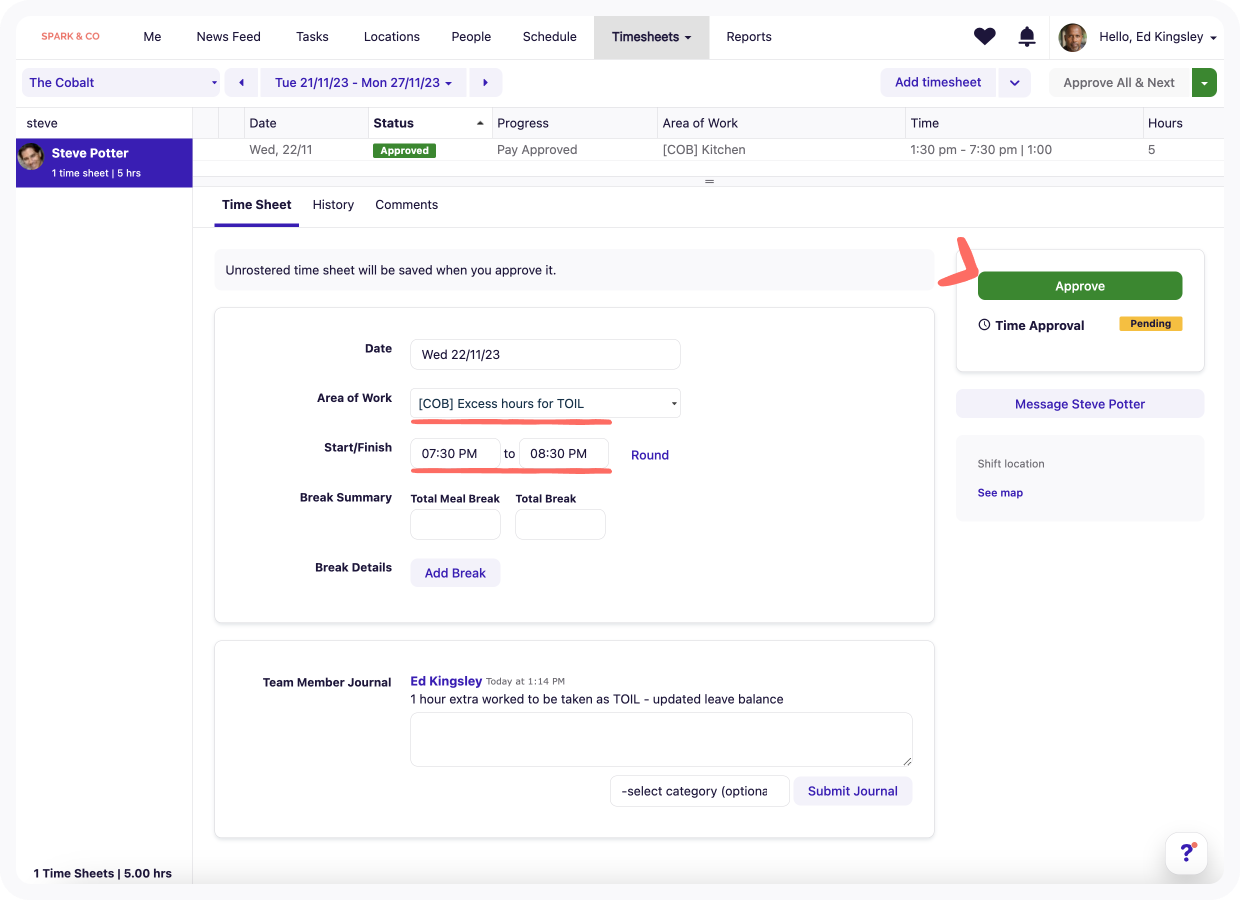The image size is (1240, 900).
Task: Click the Time column header
Action: coord(1025,123)
